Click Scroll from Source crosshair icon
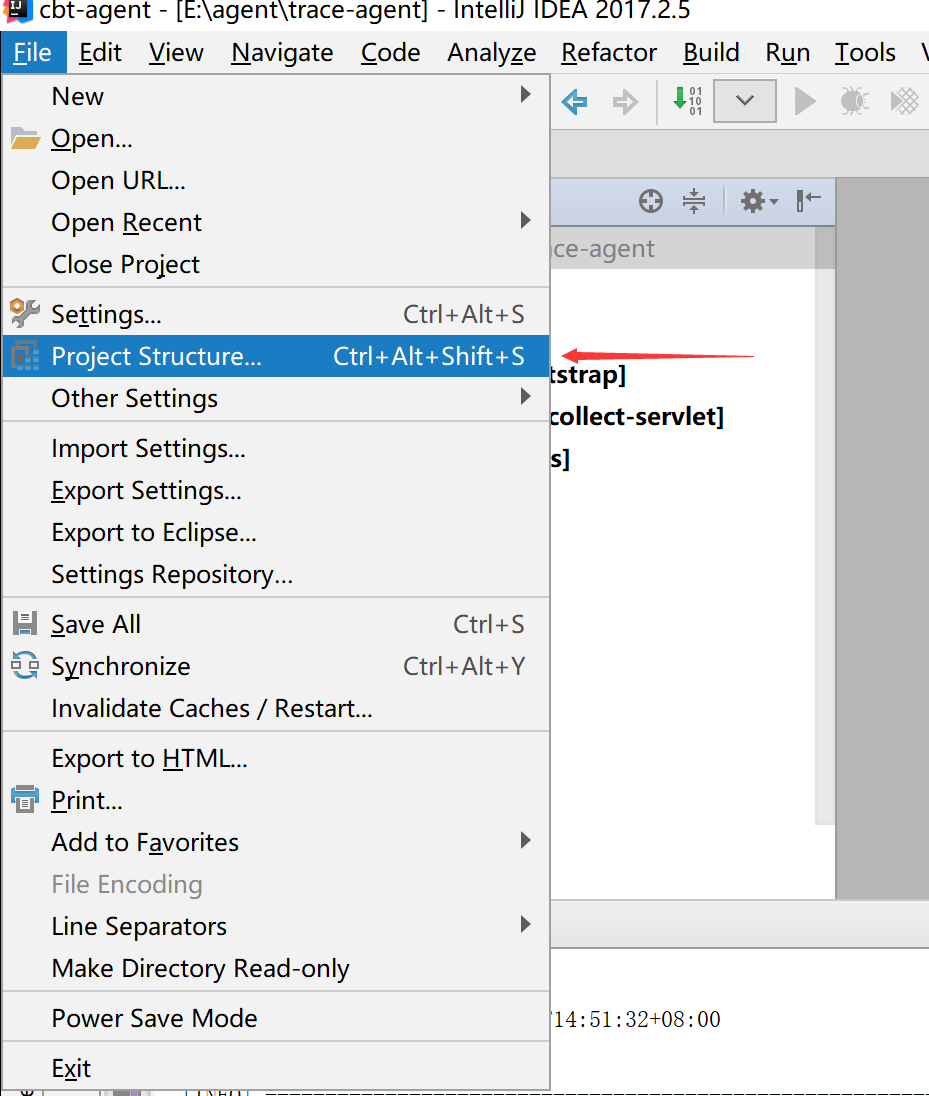 coord(651,201)
